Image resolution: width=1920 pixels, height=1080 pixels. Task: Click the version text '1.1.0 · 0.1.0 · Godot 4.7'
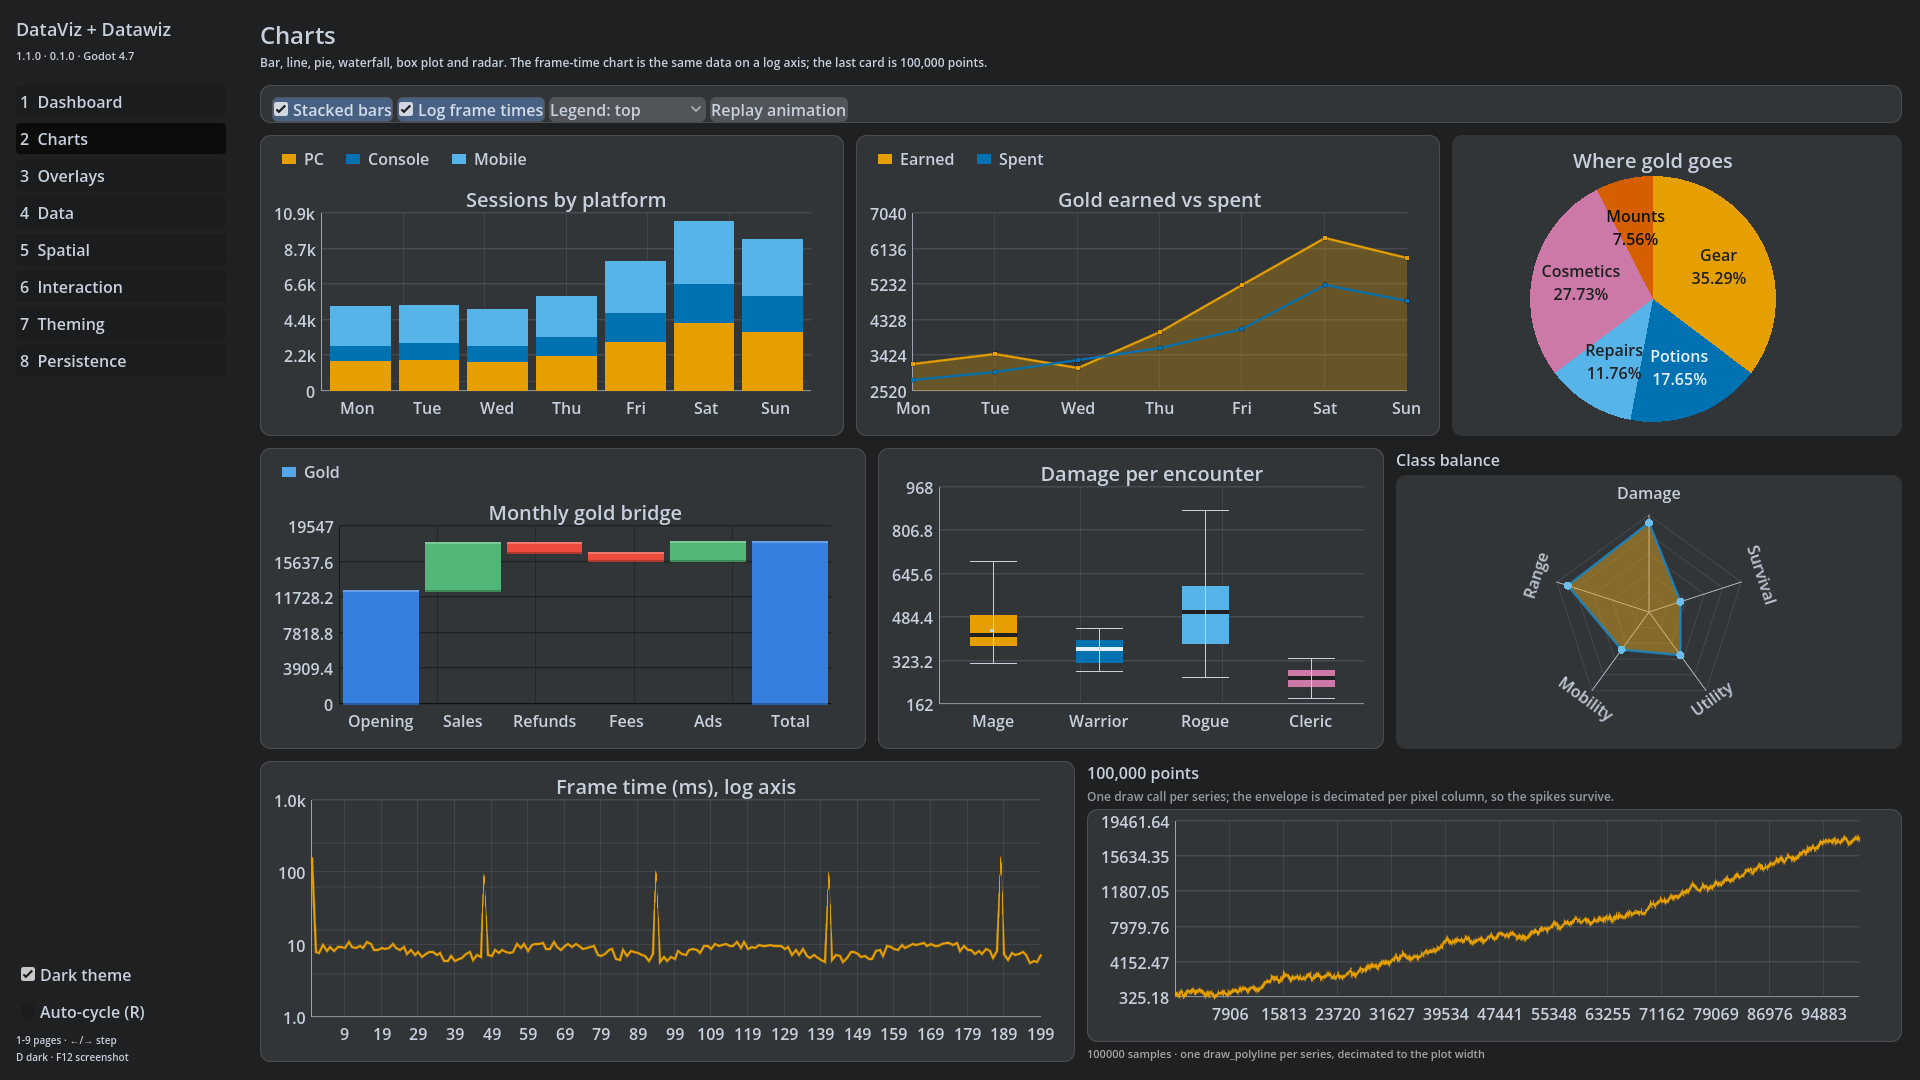point(75,56)
